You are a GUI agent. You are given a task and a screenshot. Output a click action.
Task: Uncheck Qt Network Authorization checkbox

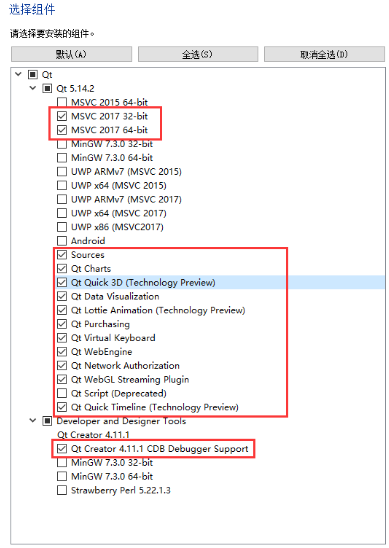tap(62, 366)
